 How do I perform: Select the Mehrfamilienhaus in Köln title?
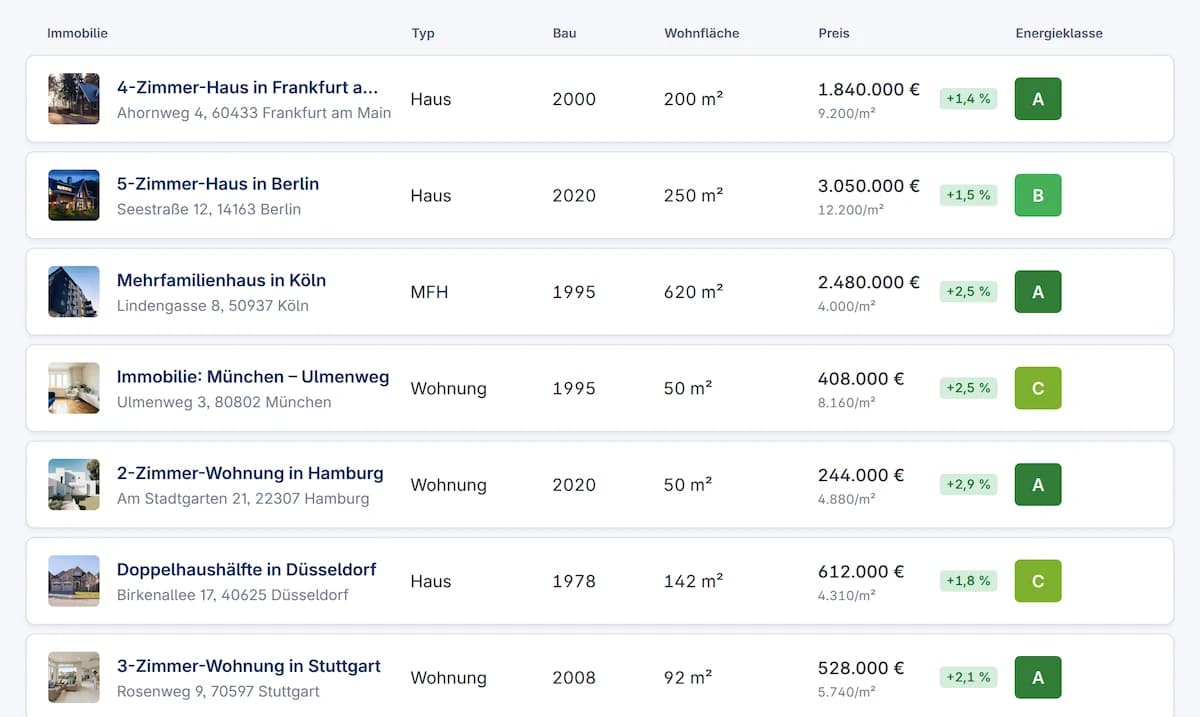coord(221,280)
